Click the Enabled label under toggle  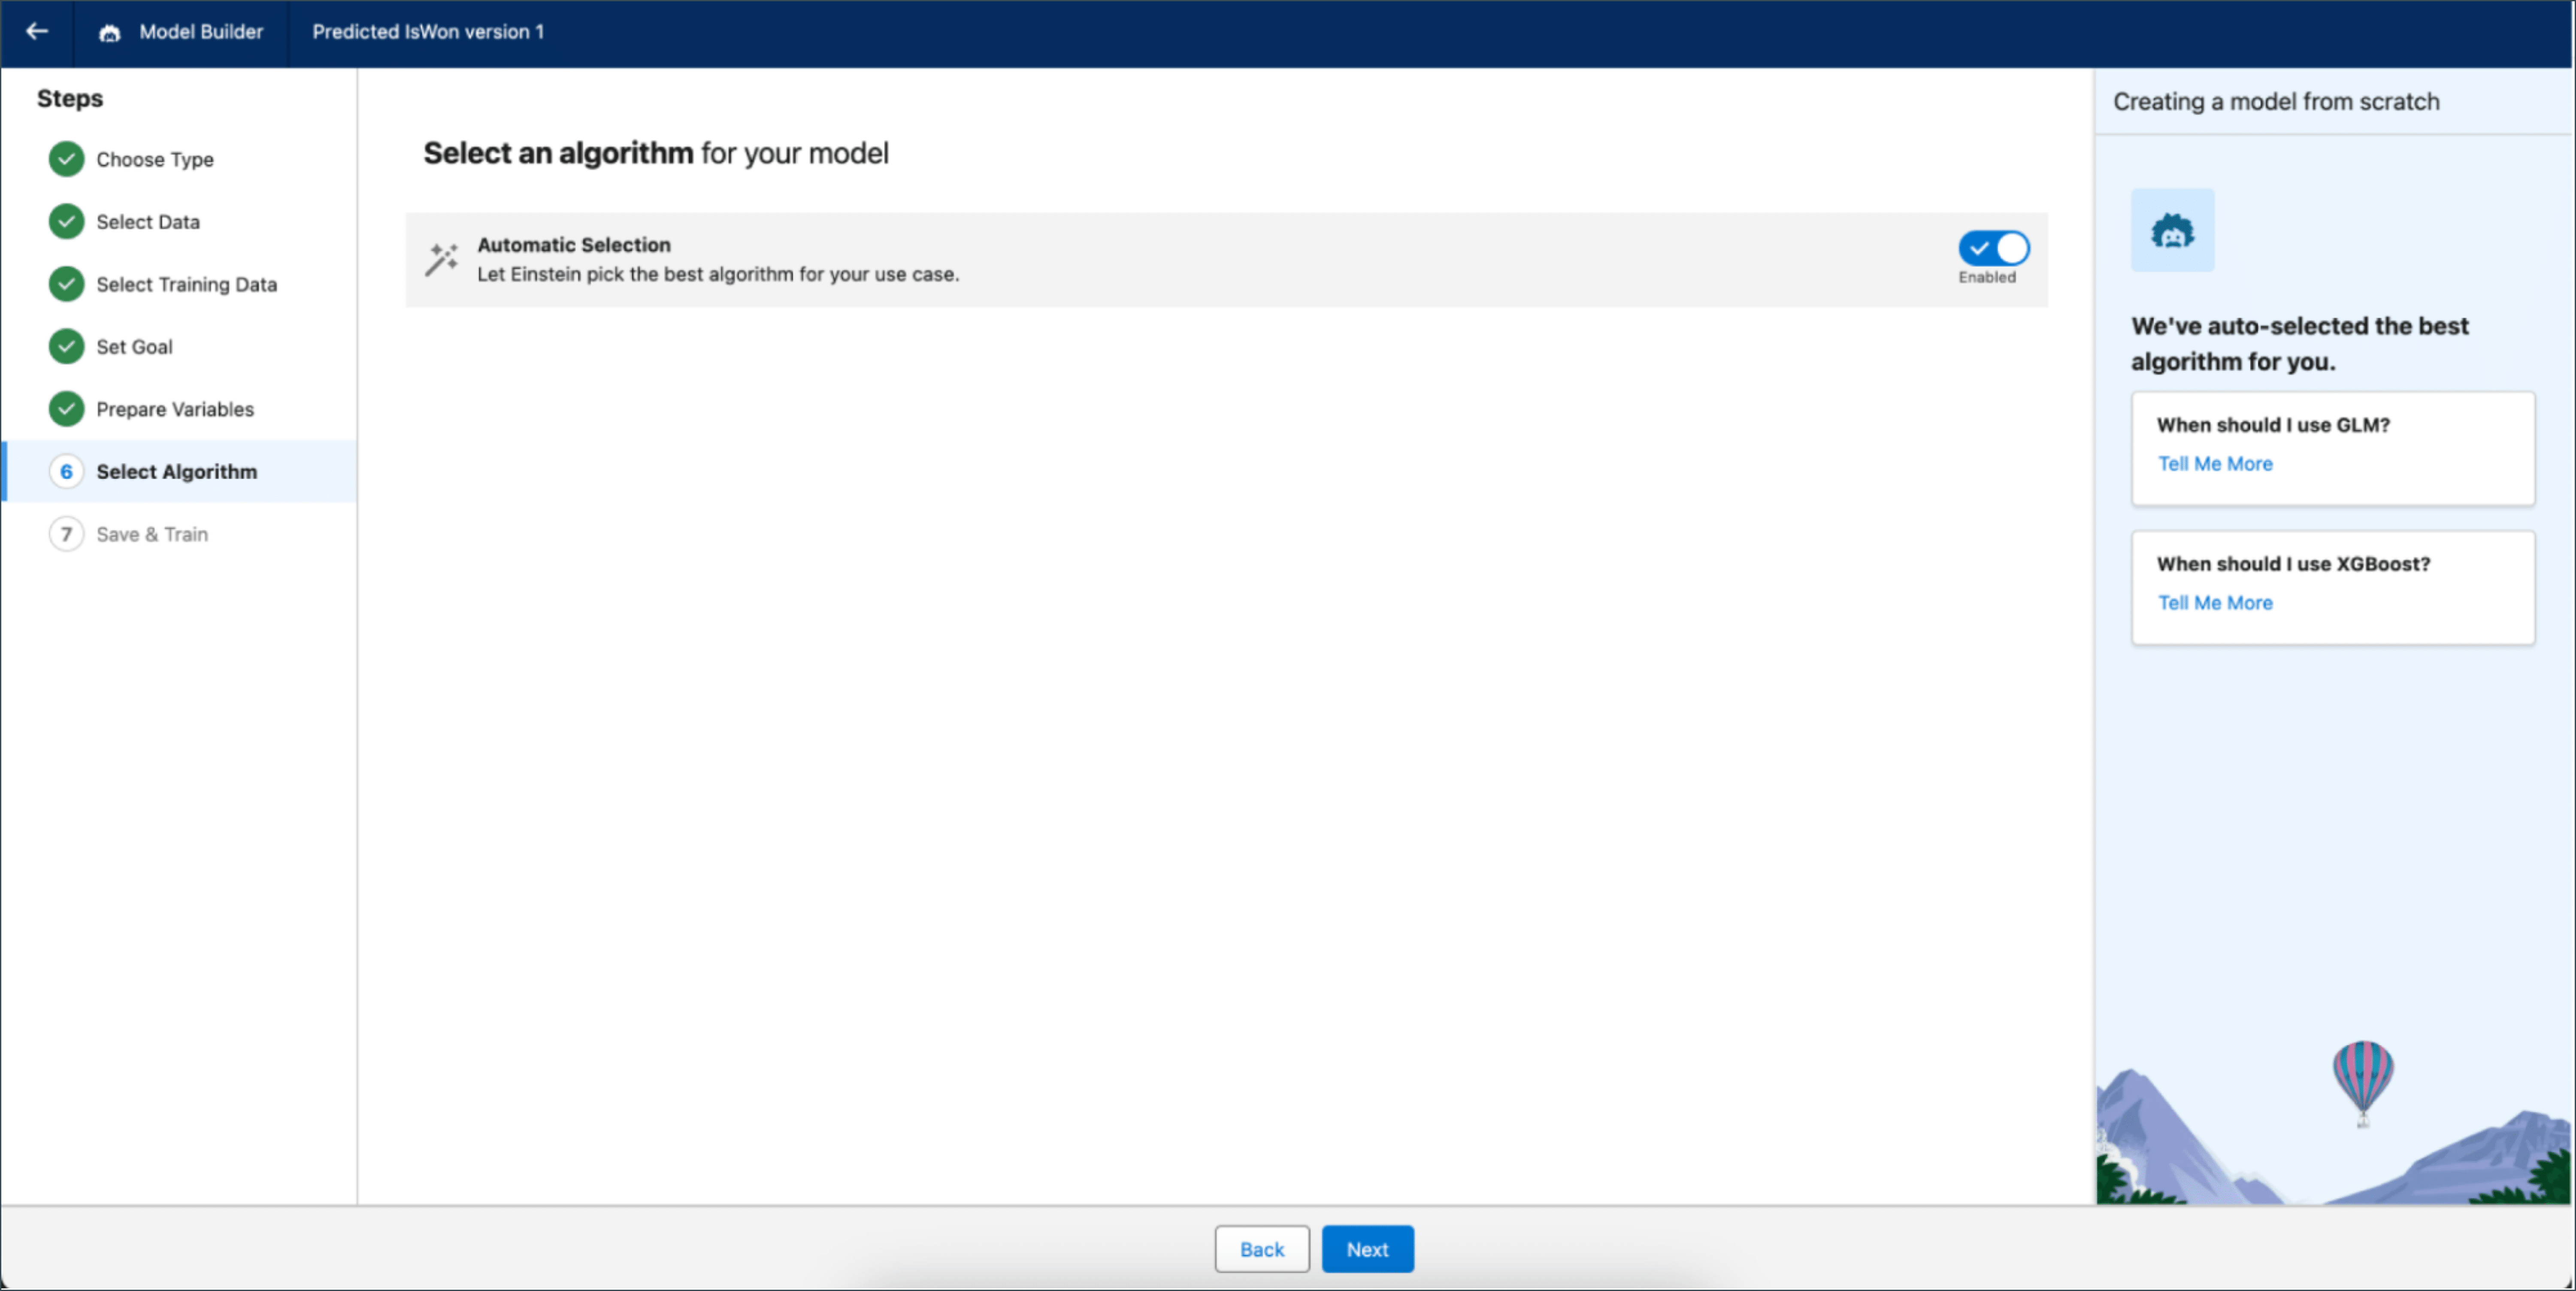point(1987,277)
